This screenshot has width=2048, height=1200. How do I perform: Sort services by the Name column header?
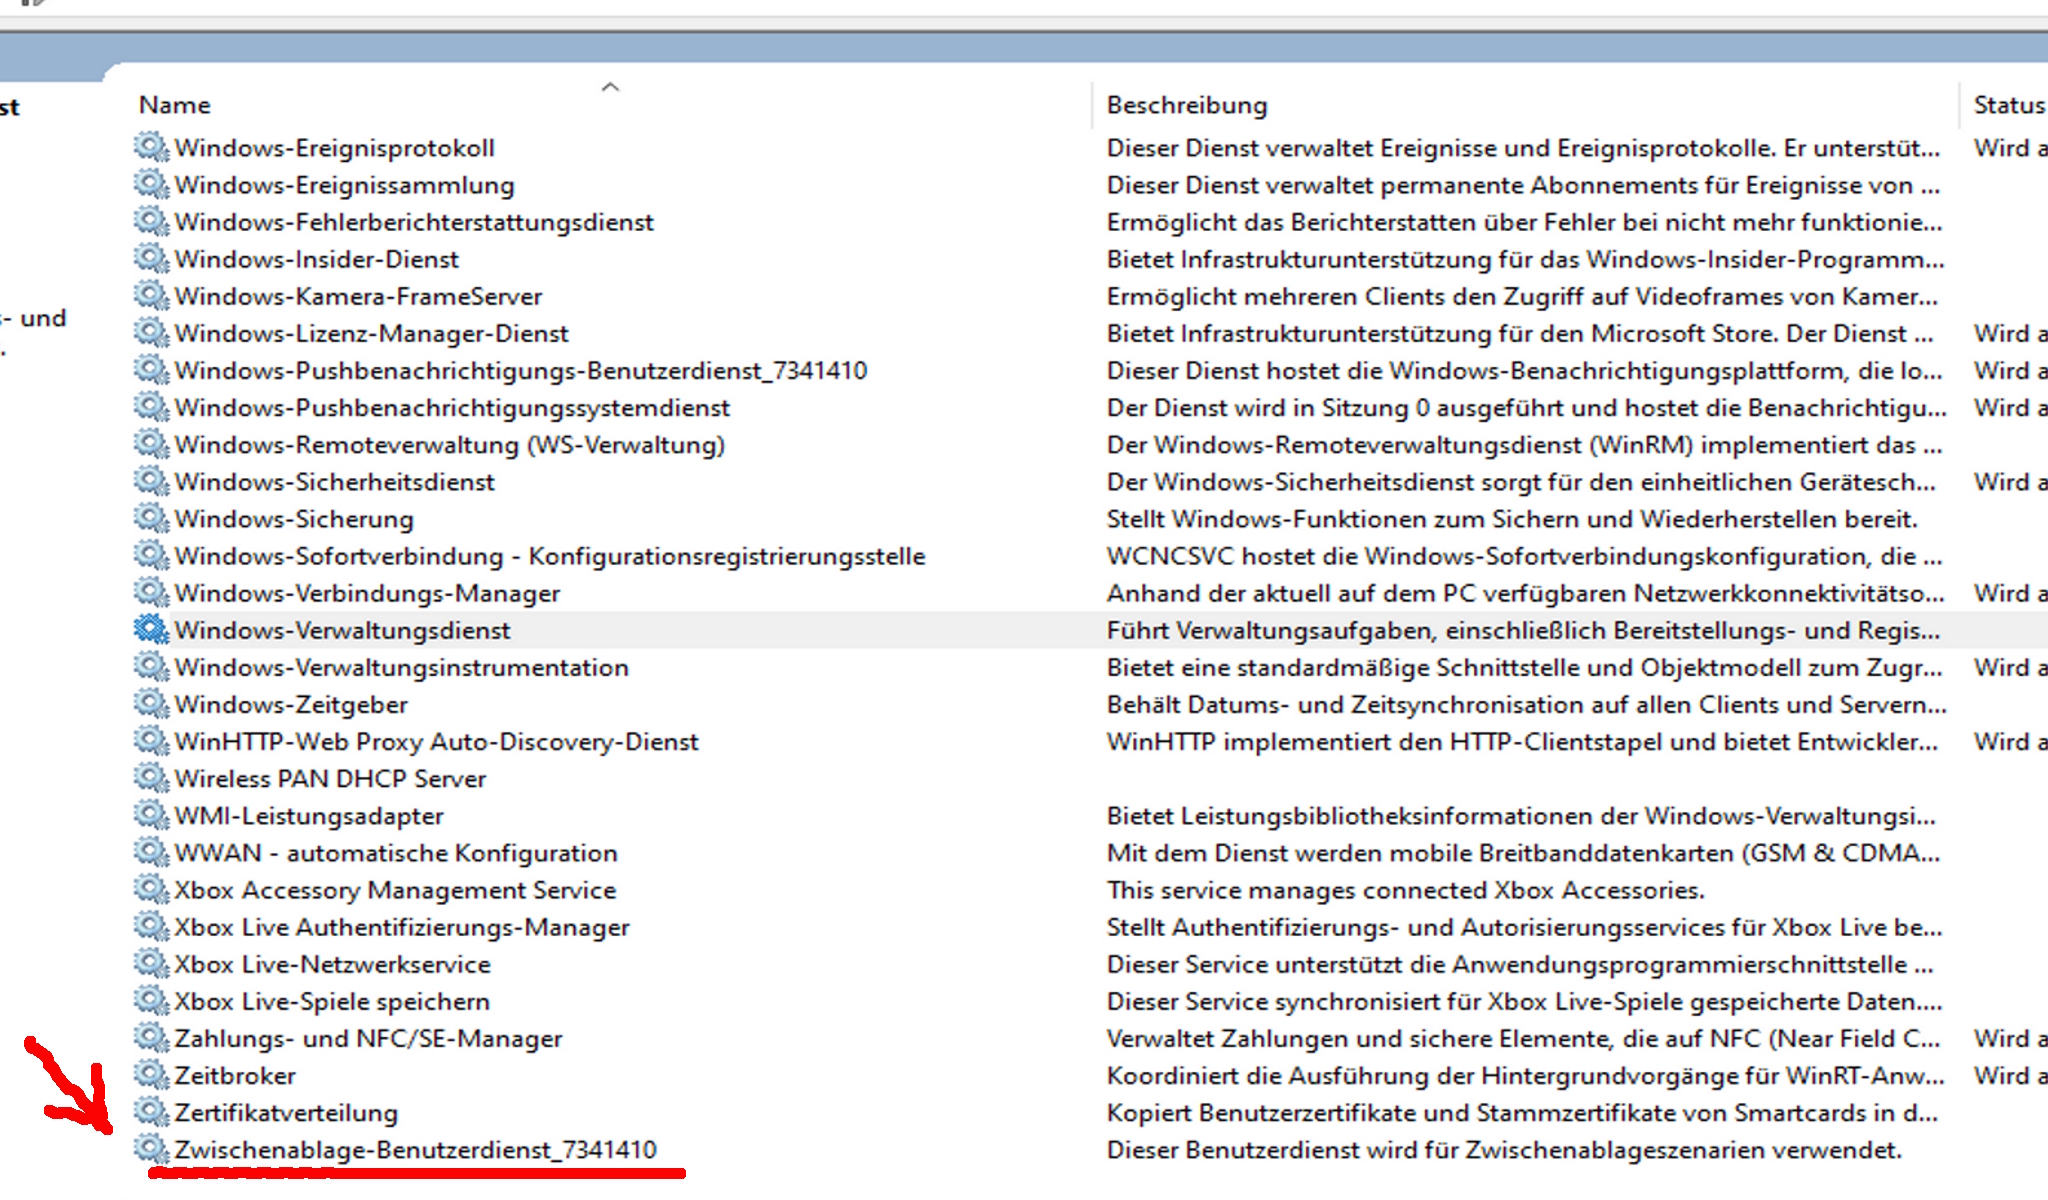[175, 105]
